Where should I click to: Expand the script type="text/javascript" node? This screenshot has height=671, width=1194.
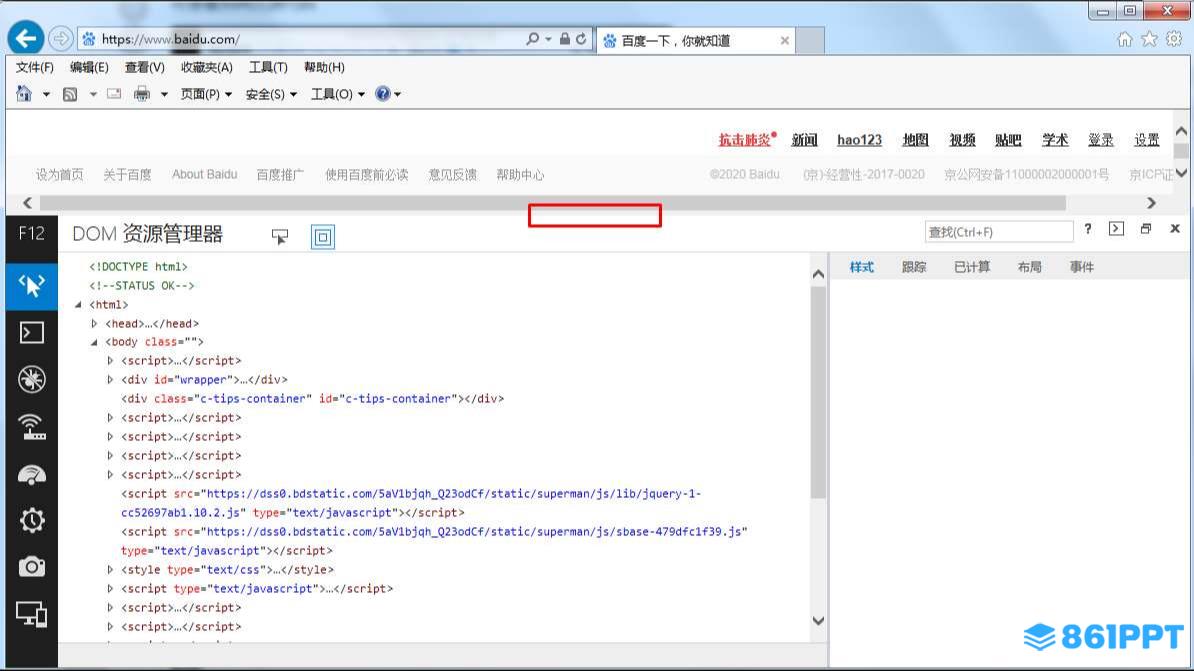110,588
